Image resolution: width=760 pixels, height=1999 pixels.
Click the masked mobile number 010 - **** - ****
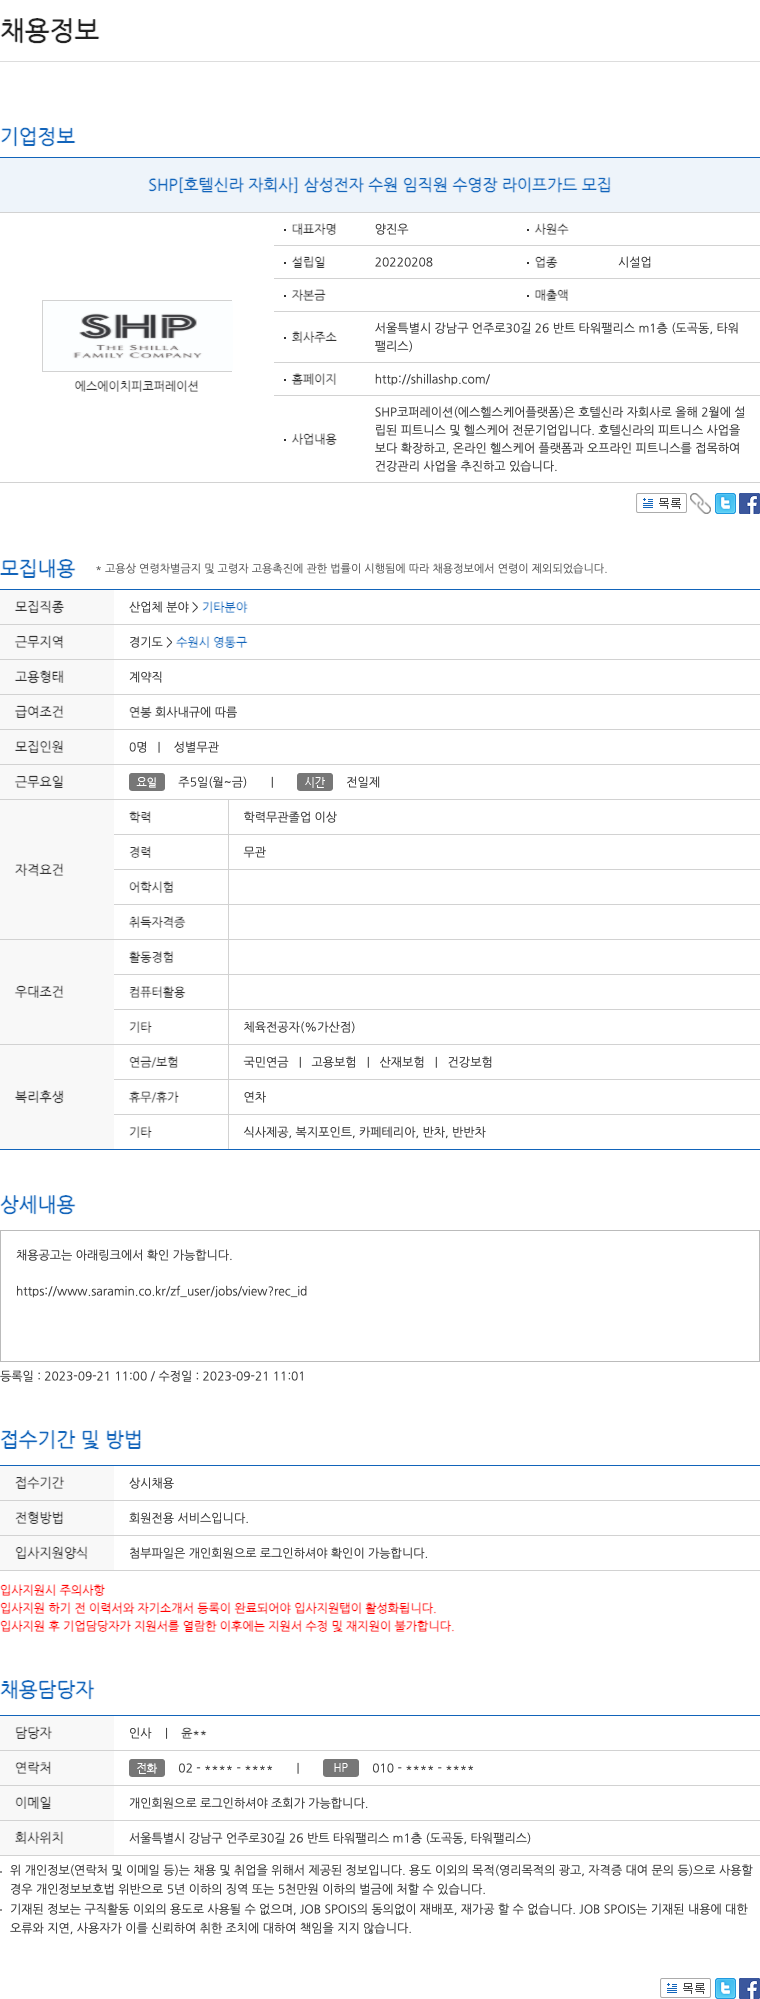423,1768
